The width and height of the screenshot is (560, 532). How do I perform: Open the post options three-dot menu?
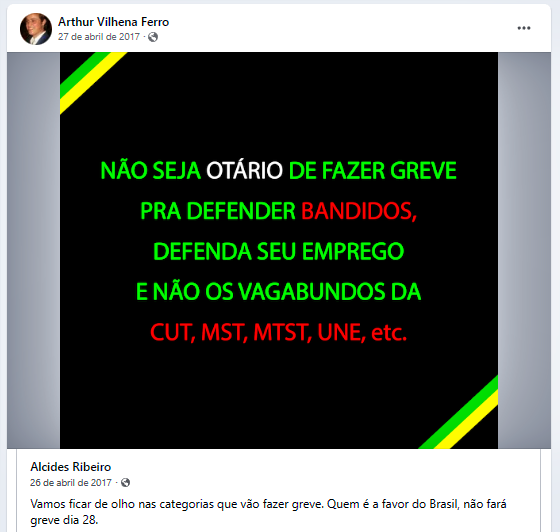pos(524,28)
